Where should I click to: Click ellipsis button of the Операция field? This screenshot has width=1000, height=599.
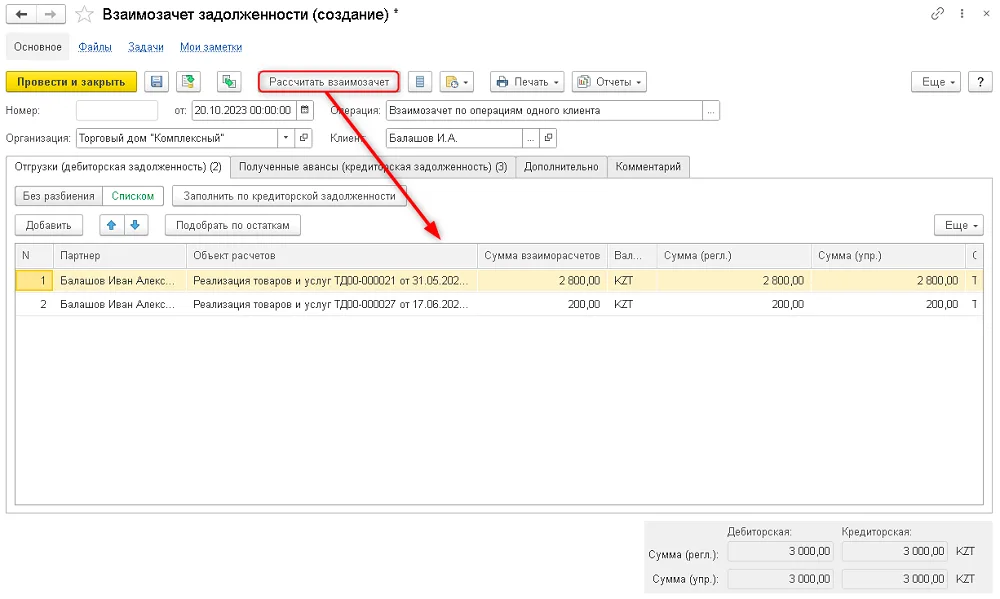point(711,110)
